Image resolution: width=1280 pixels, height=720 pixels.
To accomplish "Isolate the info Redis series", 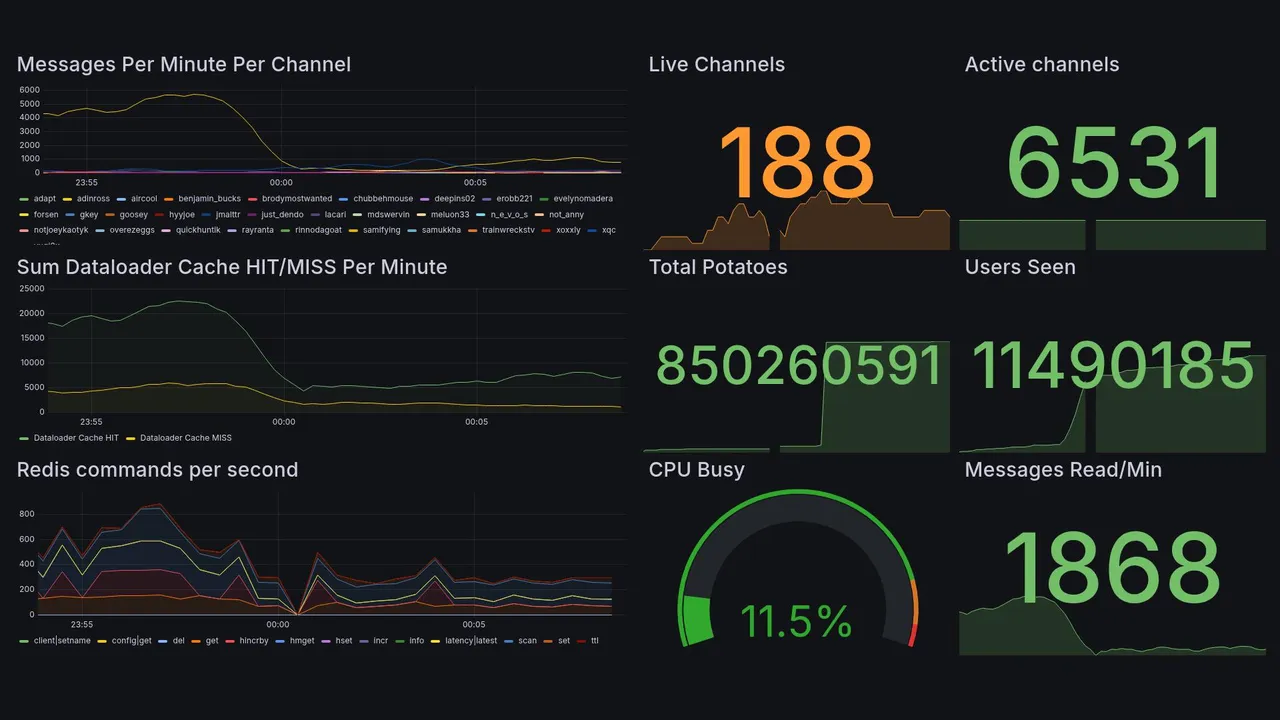I will 410,641.
